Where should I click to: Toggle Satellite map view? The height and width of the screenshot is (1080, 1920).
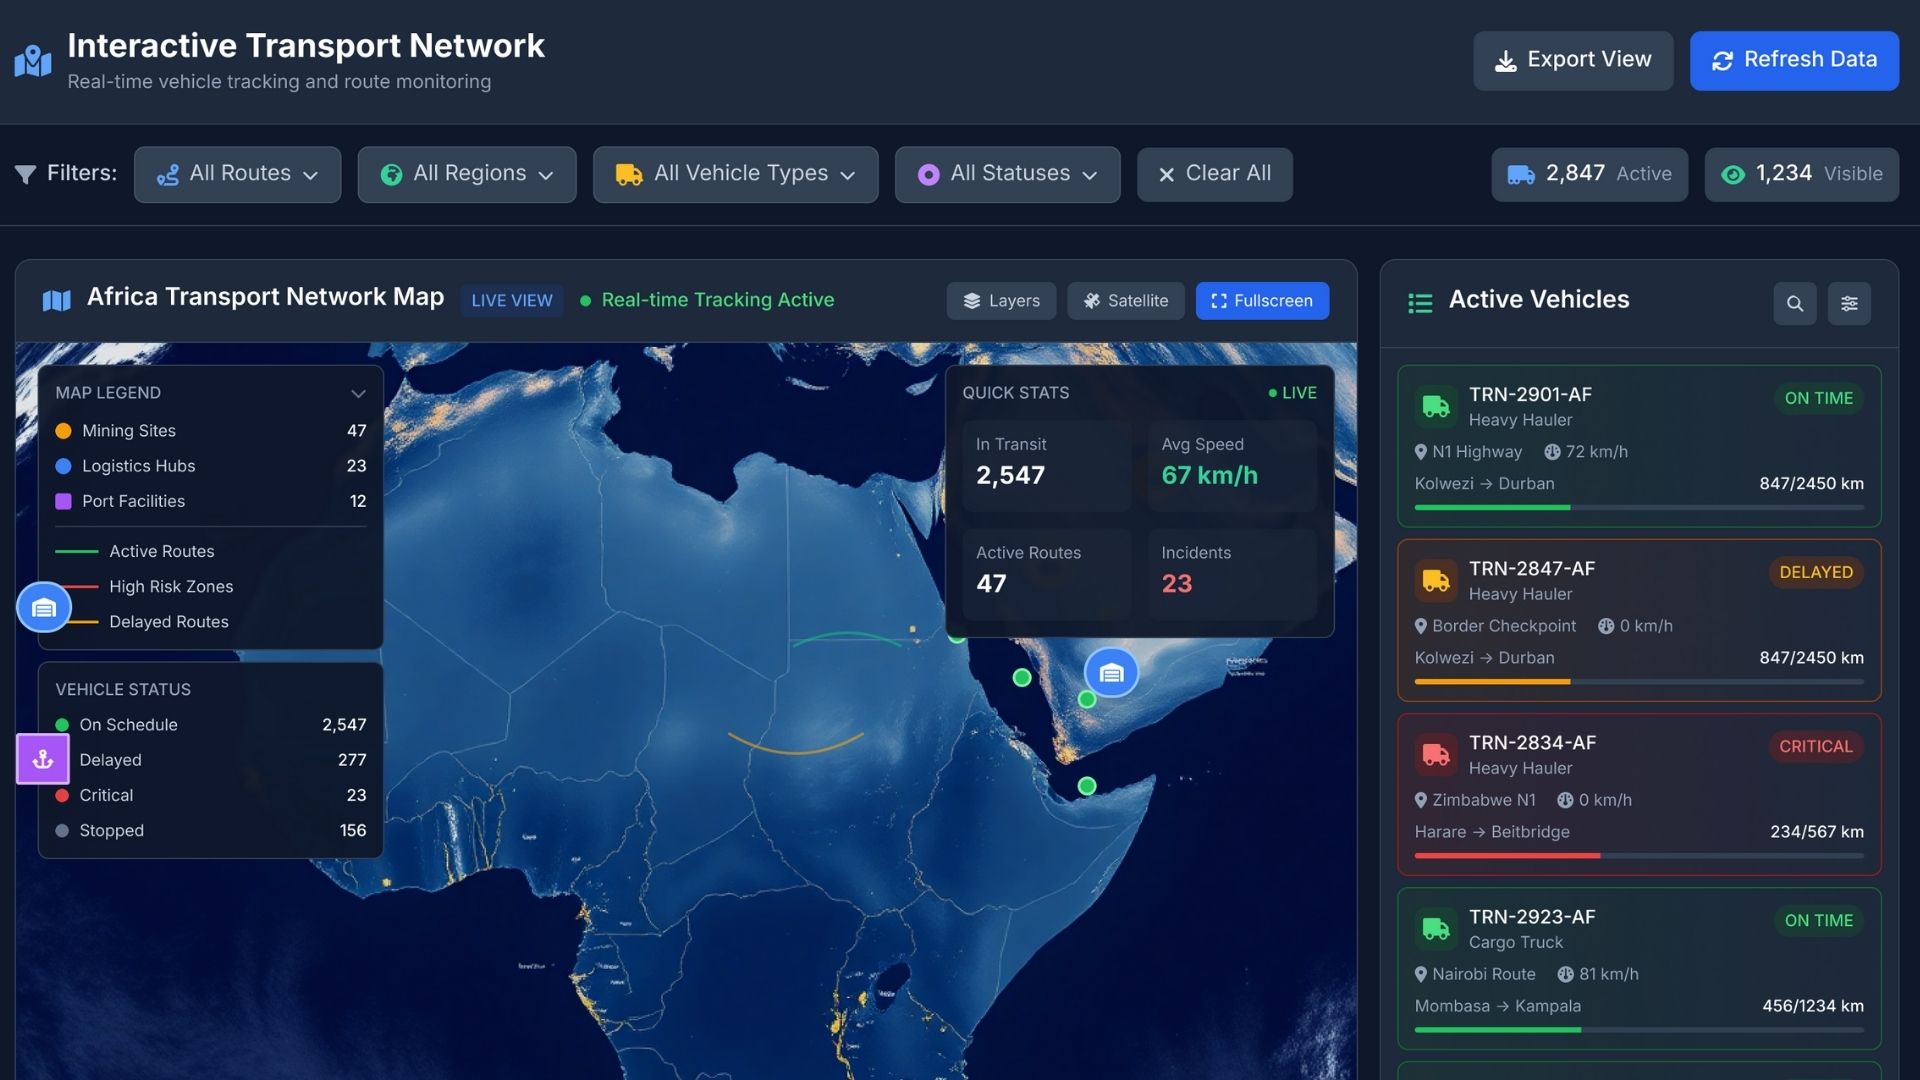point(1125,301)
